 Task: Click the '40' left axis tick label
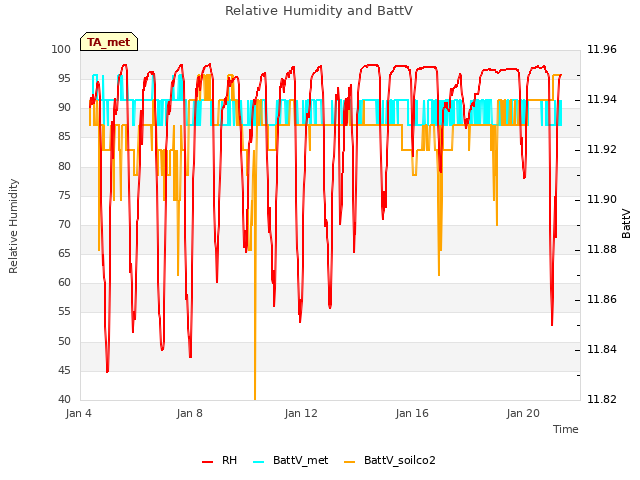pyautogui.click(x=64, y=399)
